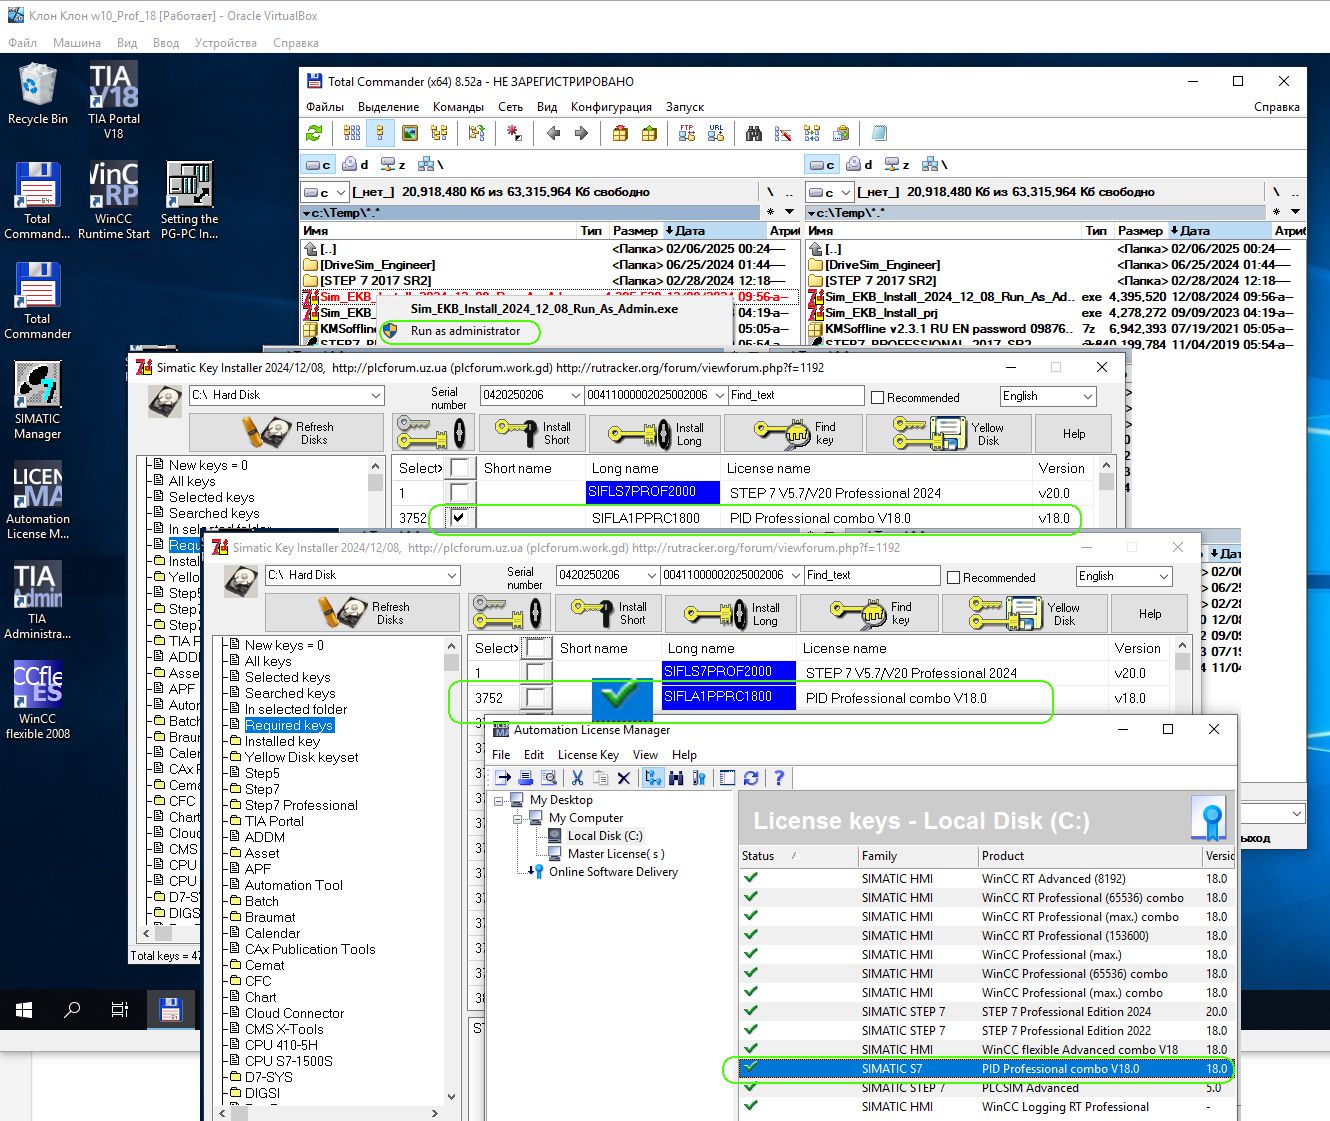Open file search binoculars in Total Commander toolbar

(x=754, y=133)
